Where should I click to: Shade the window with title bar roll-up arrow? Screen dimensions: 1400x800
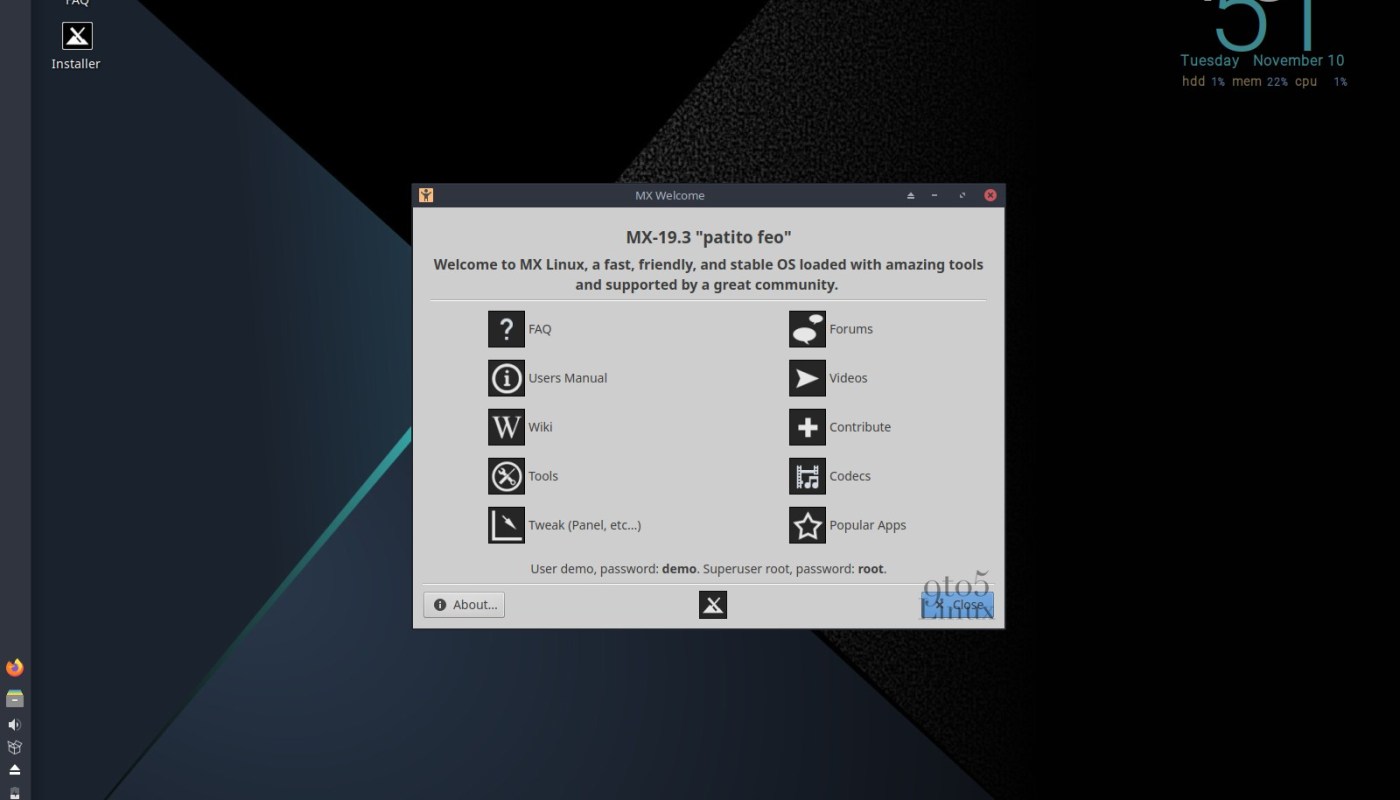click(911, 195)
